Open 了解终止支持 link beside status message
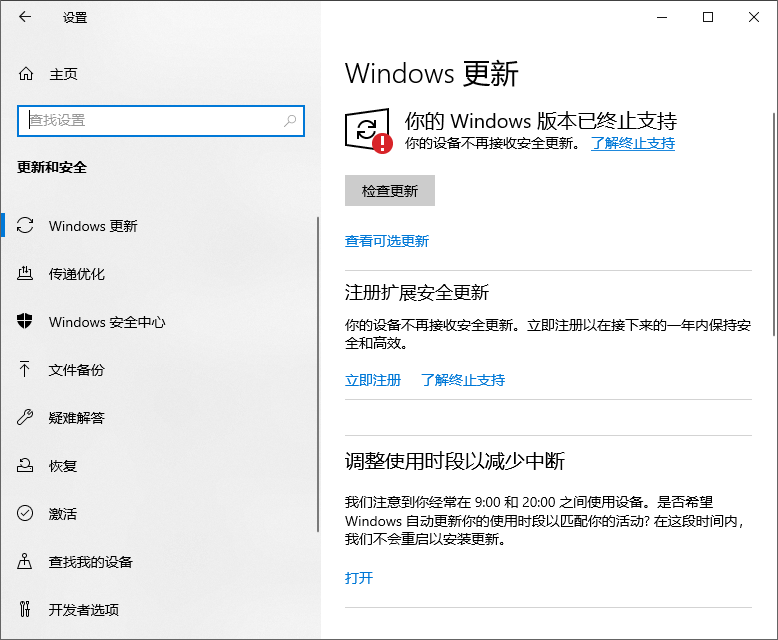Viewport: 778px width, 640px height. [633, 143]
